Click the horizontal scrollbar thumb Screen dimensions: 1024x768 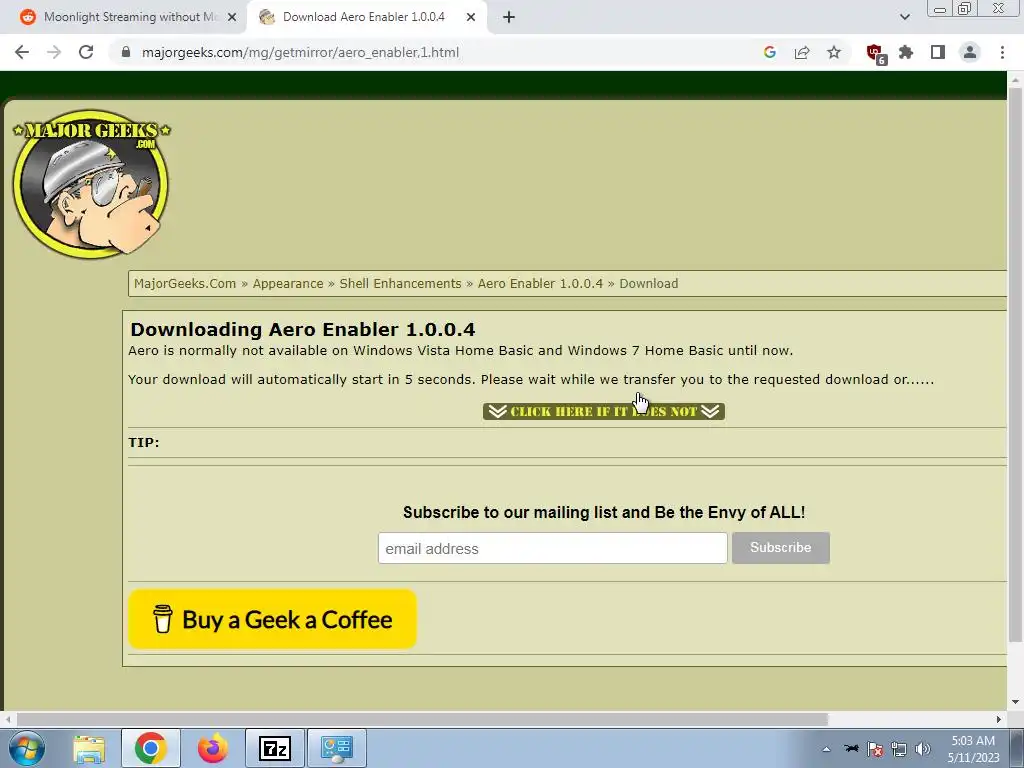(x=423, y=719)
